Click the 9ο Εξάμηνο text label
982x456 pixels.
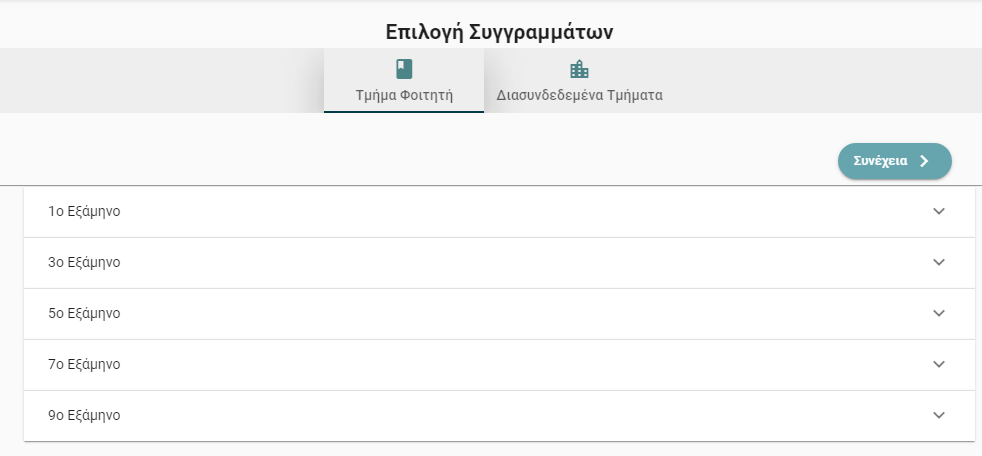coord(84,415)
